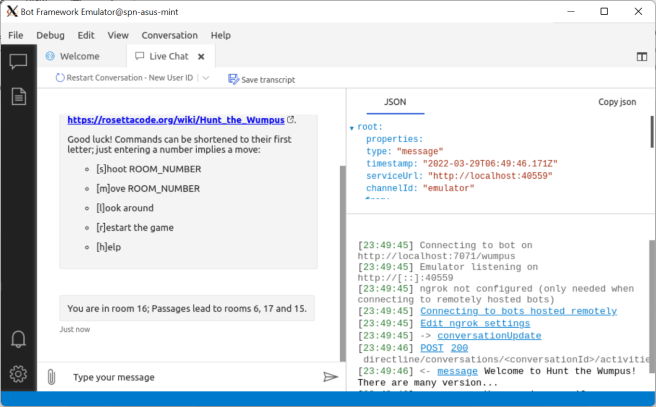Viewport: 656px width, 407px height.
Task: Click the Type your message input
Action: (192, 377)
